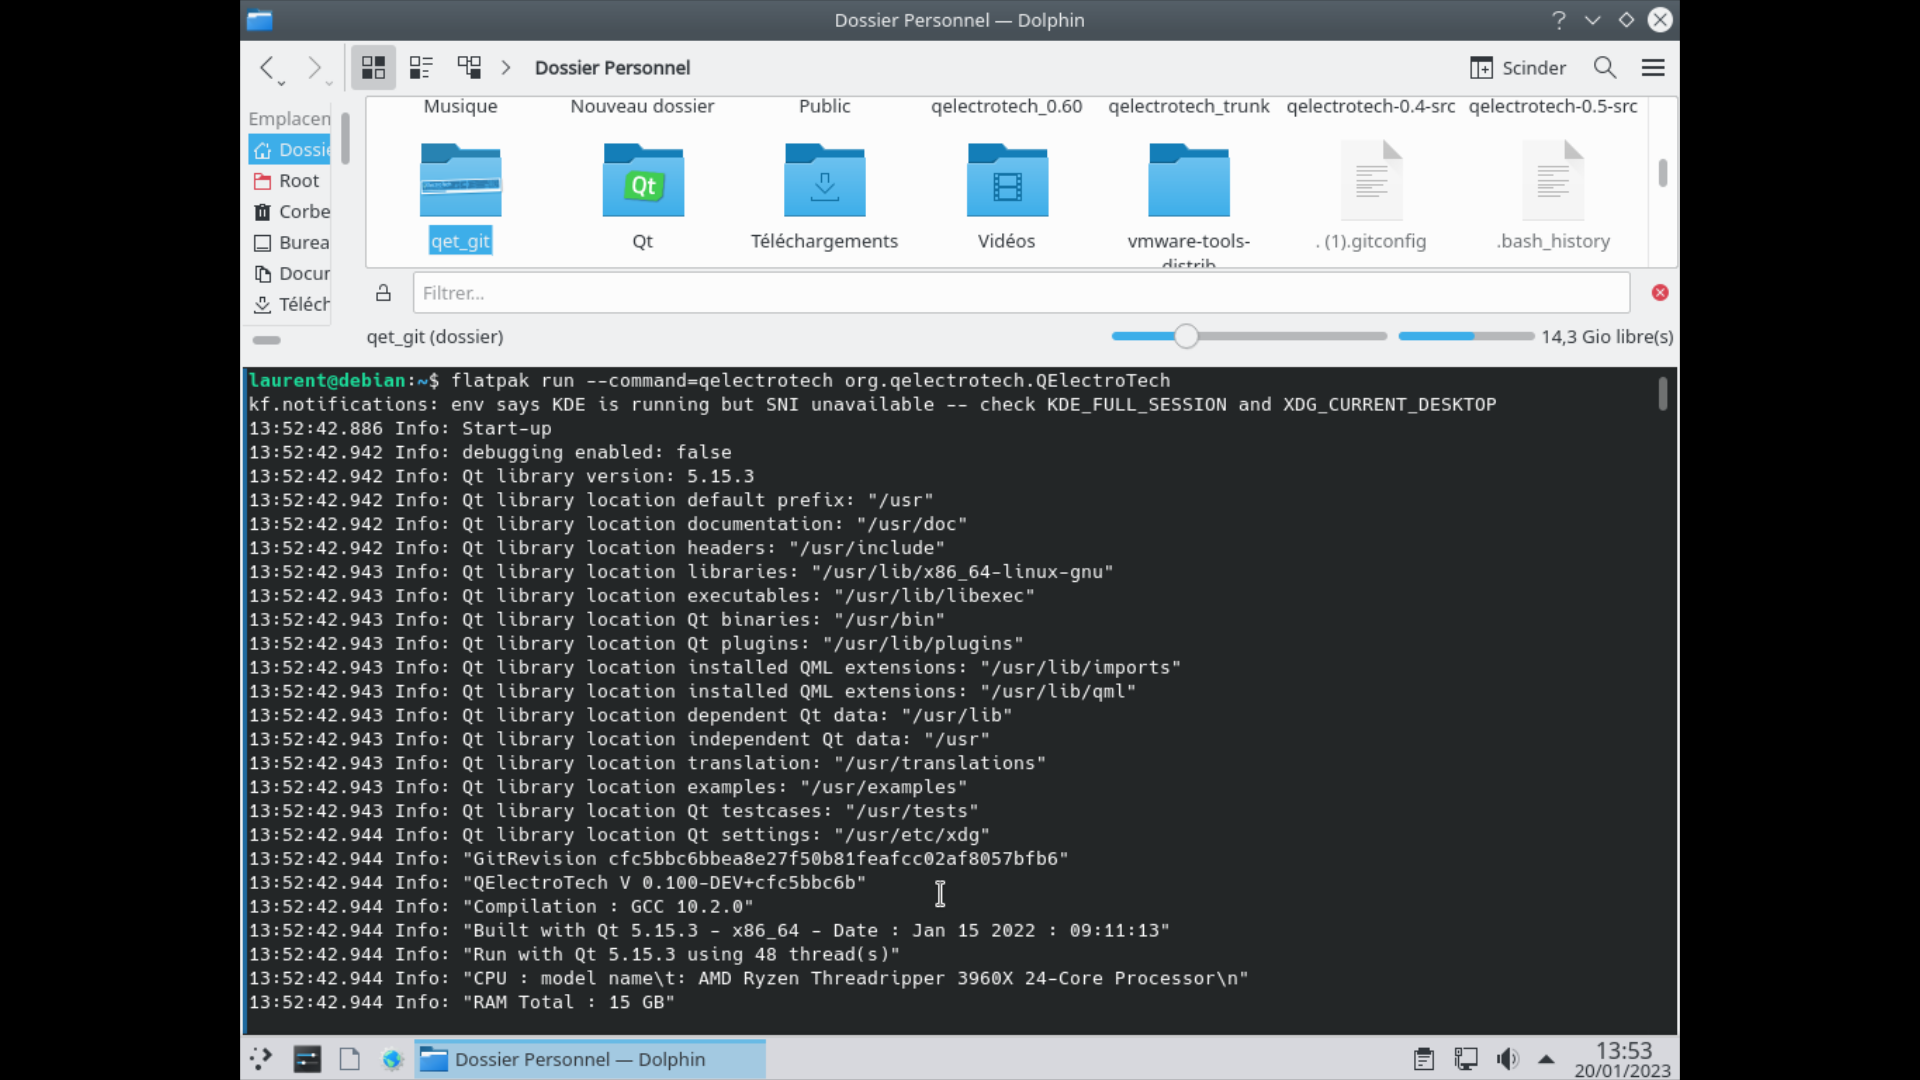Viewport: 1920px width, 1080px height.
Task: Click the places panel scrollbar
Action: (345, 137)
